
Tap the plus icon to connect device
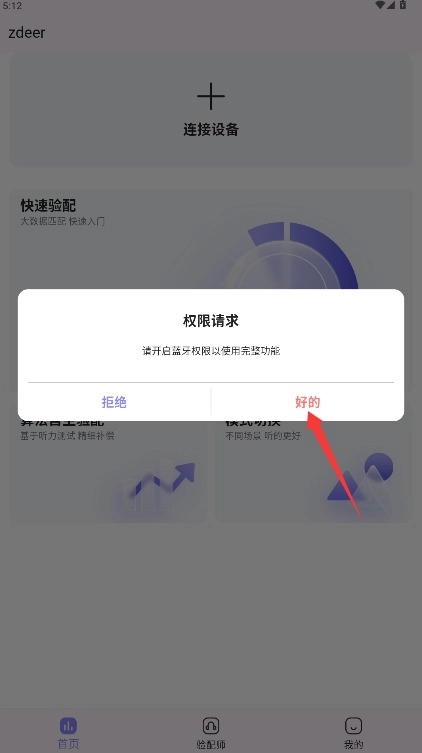point(211,96)
